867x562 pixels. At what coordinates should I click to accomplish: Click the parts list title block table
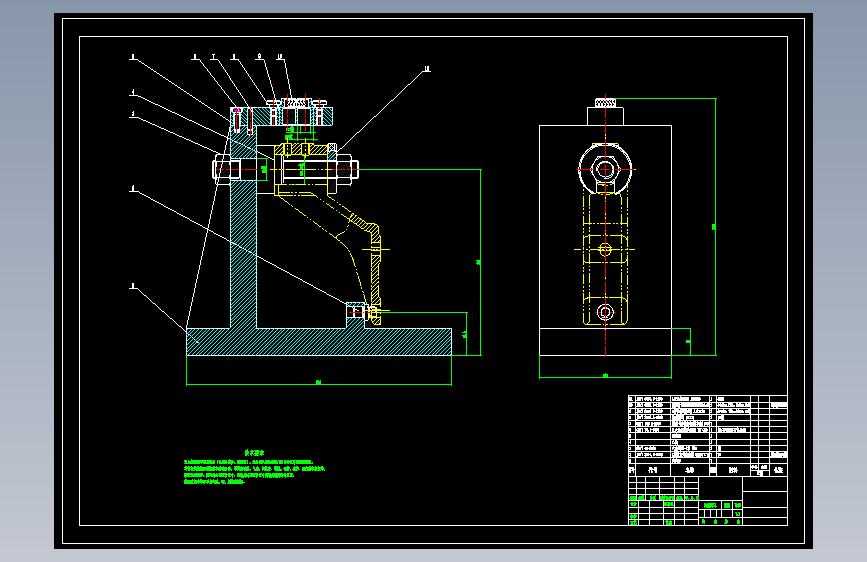(x=708, y=460)
